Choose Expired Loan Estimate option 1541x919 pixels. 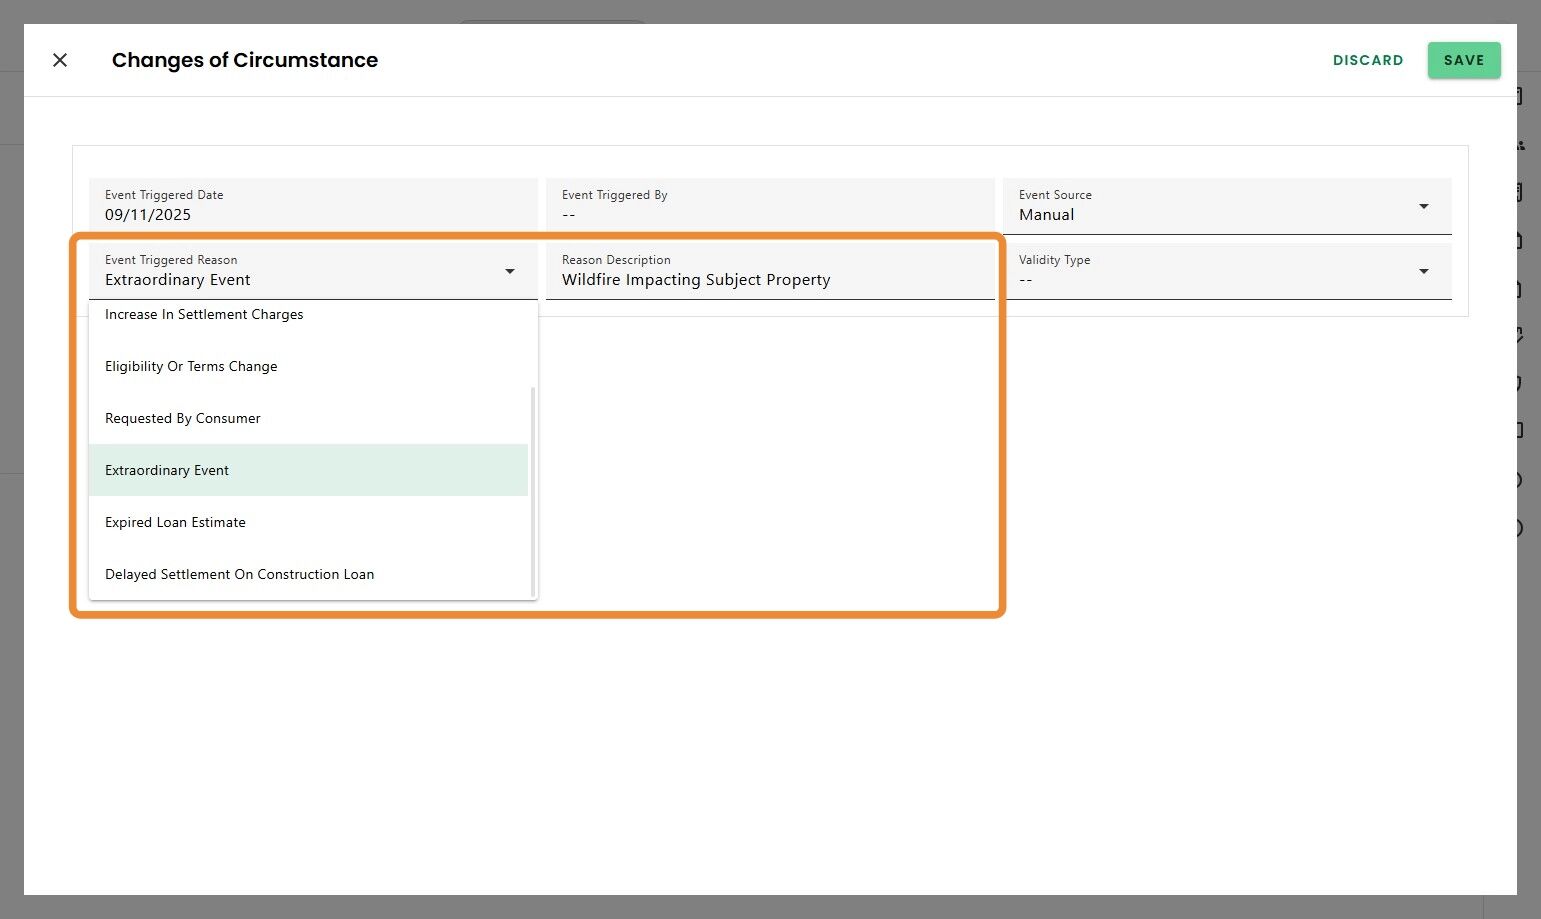175,523
